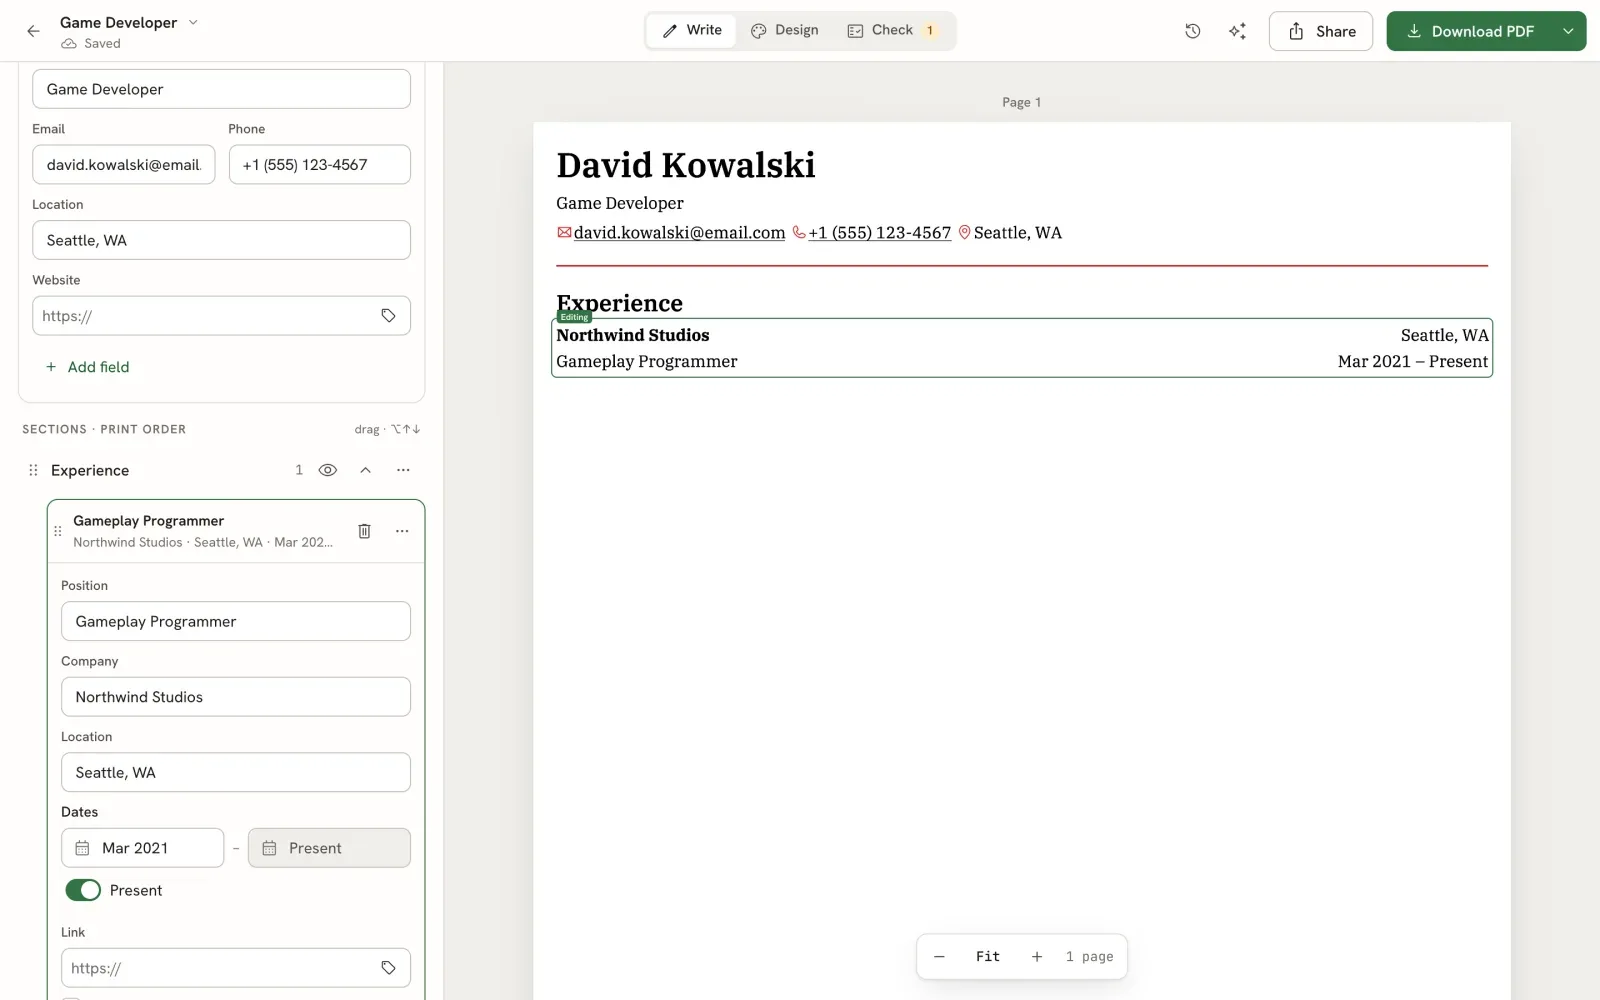
Task: Click the location pin icon on resume preview
Action: click(964, 232)
